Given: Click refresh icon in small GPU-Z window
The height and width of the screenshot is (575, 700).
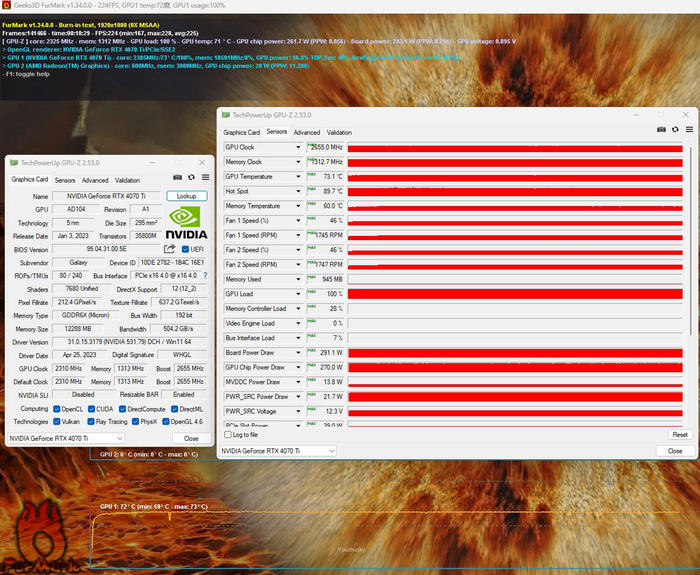Looking at the screenshot, I should tap(192, 177).
